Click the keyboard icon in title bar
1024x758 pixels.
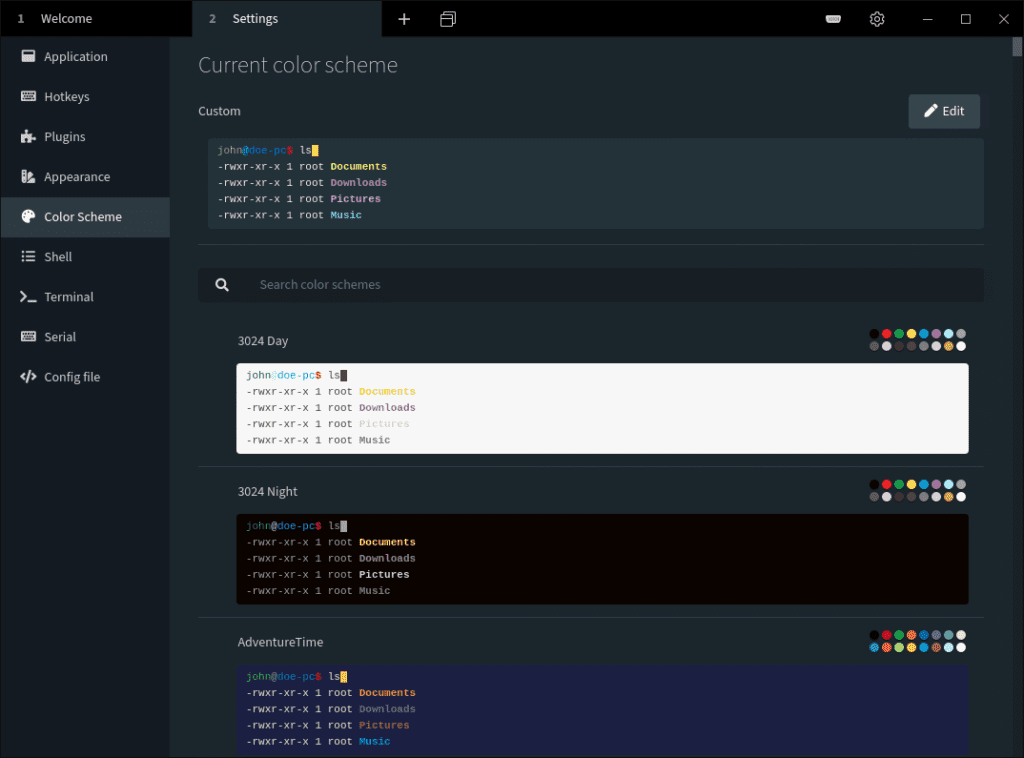point(833,19)
